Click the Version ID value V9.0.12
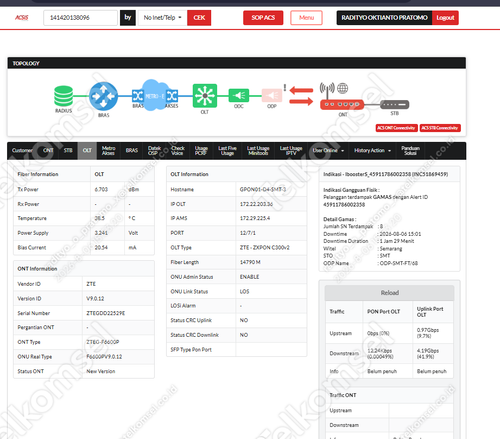The width and height of the screenshot is (500, 439). 95,299
